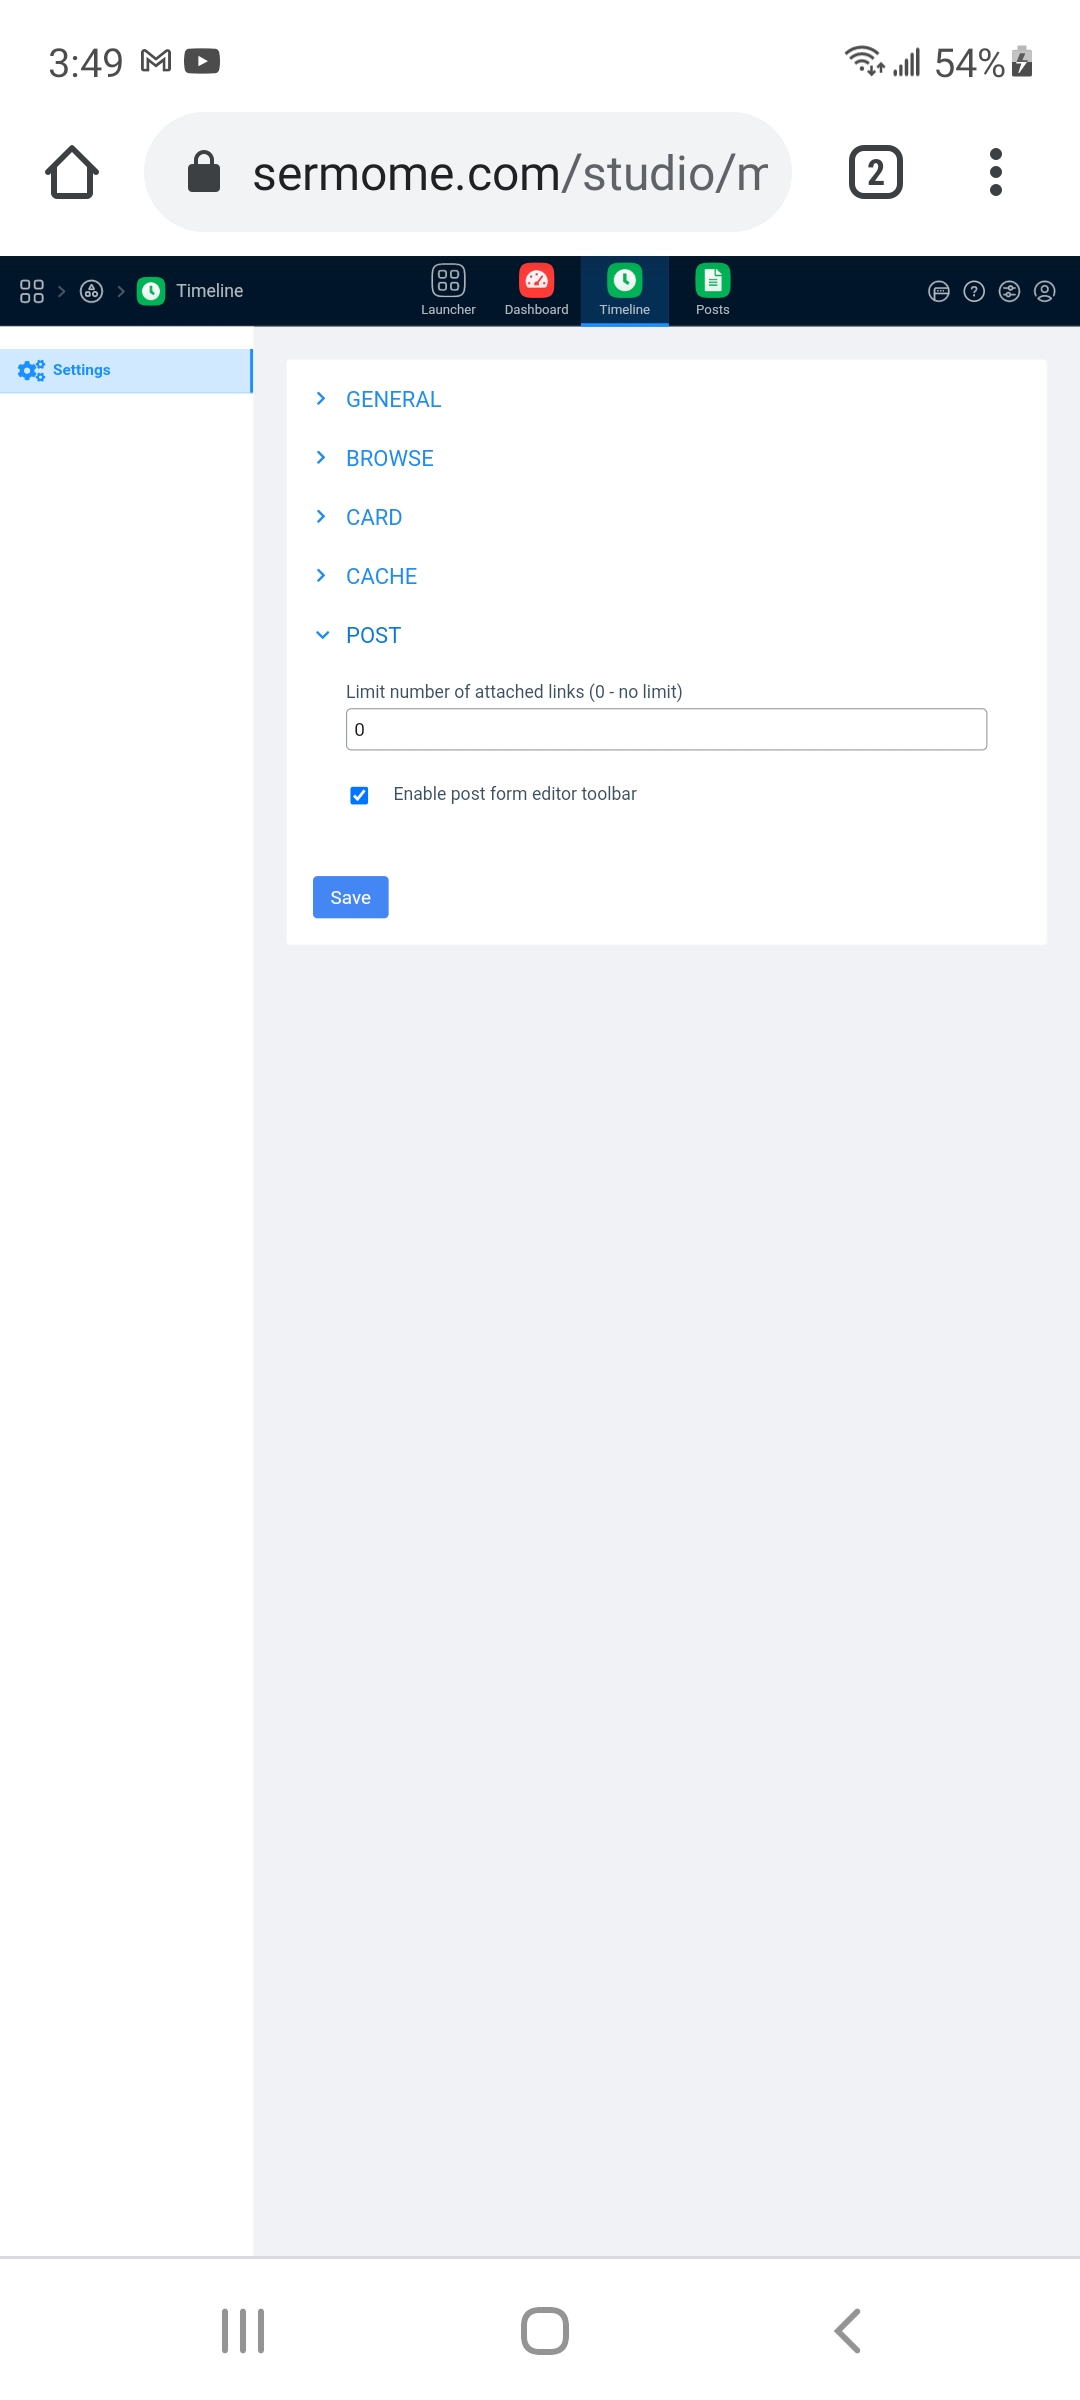Image resolution: width=1080 pixels, height=2400 pixels.
Task: Click the help question mark icon
Action: click(974, 291)
